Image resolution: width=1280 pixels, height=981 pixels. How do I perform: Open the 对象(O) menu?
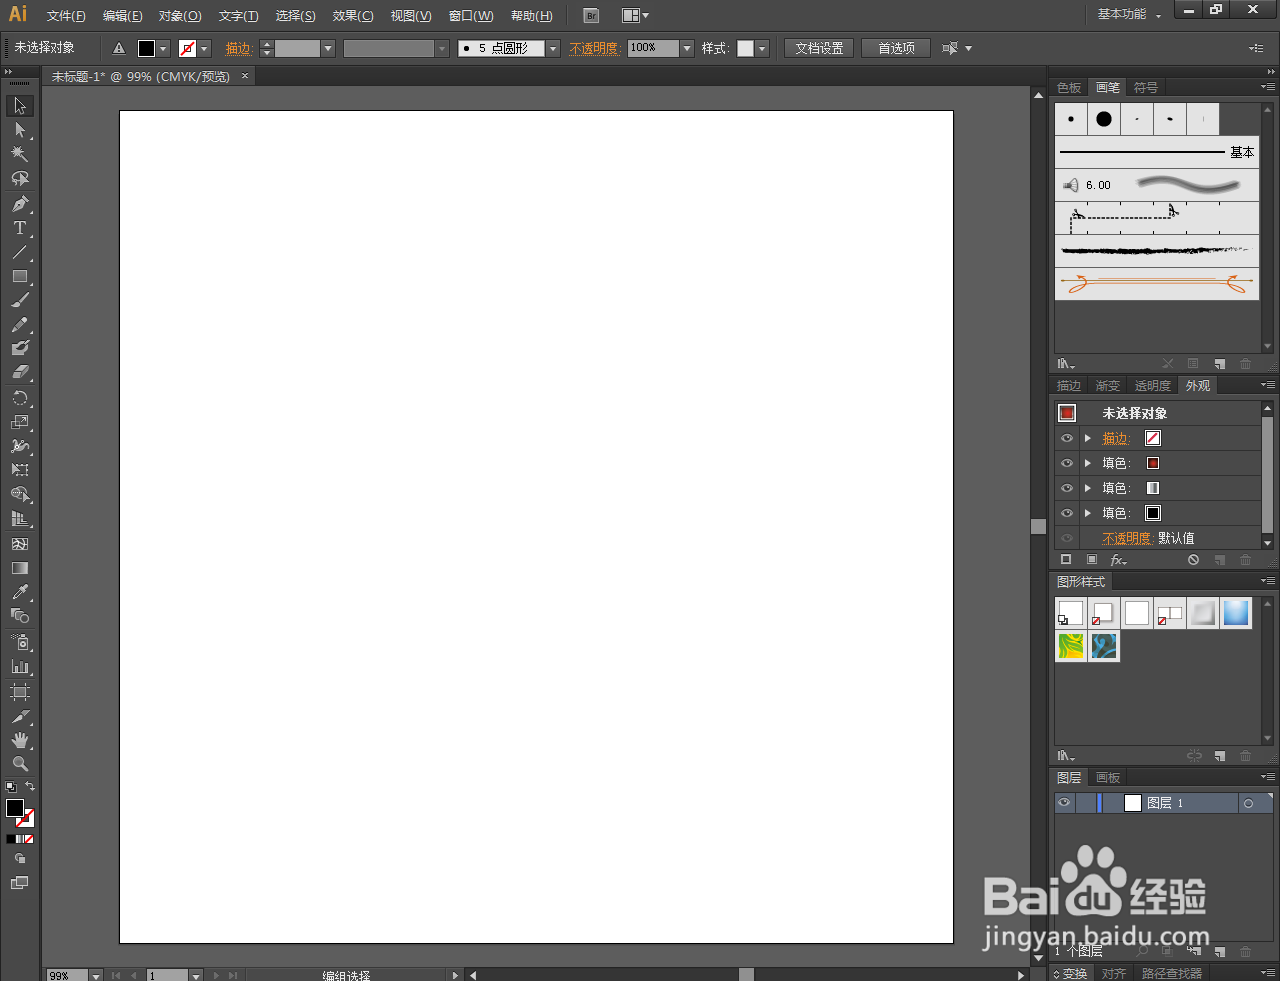point(180,16)
